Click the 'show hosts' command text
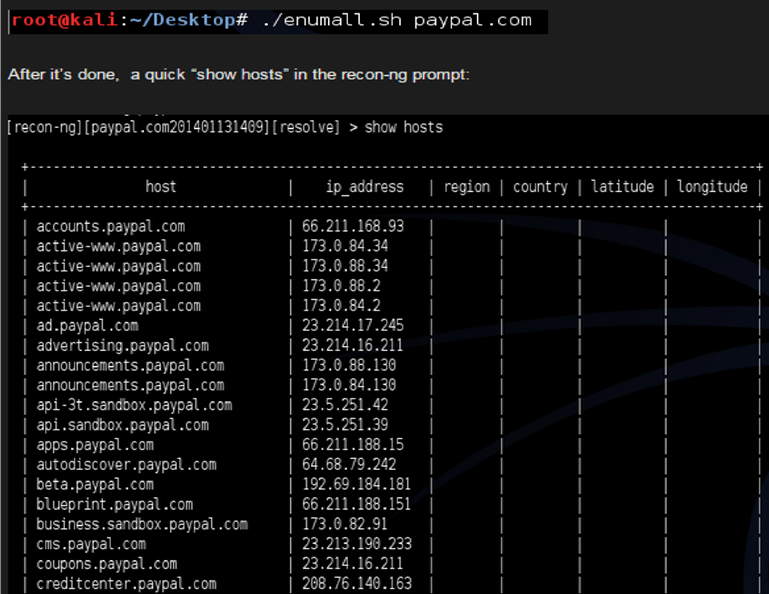The height and width of the screenshot is (594, 769). (404, 128)
